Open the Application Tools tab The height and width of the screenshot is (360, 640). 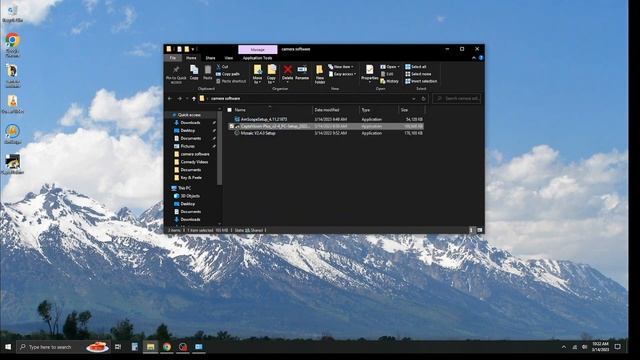tap(257, 58)
